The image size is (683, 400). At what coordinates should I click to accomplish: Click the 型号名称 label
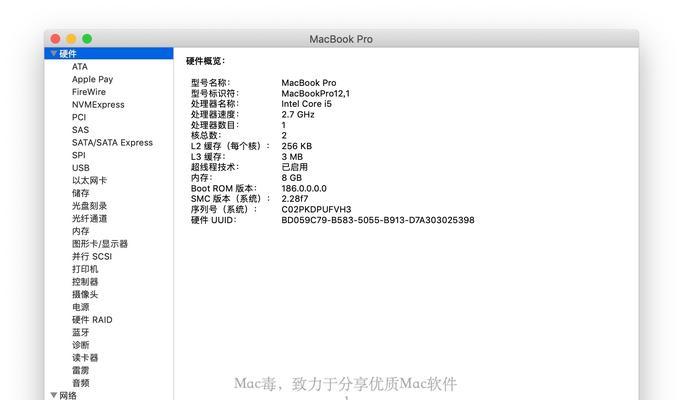point(210,82)
